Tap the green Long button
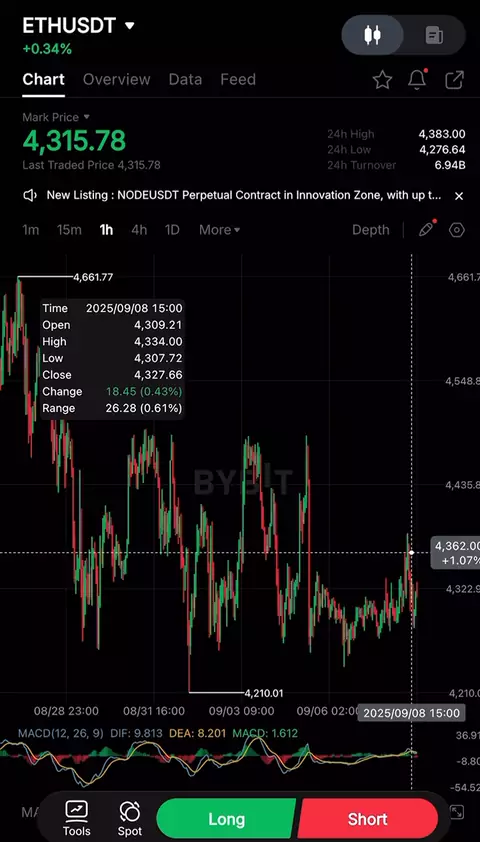The image size is (480, 842). coord(226,819)
